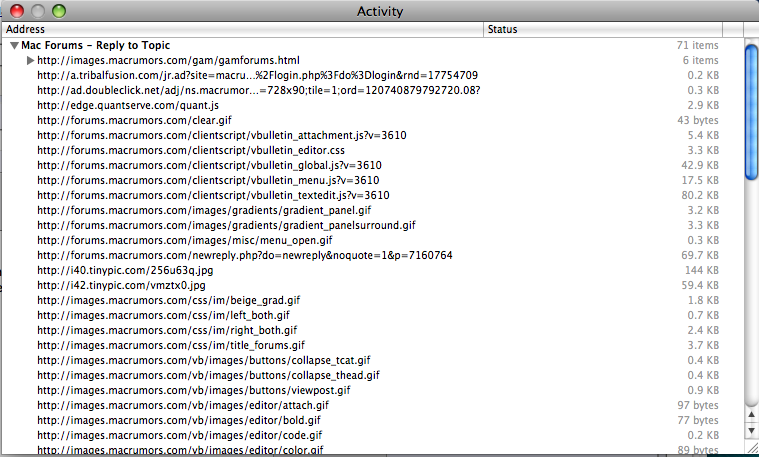Viewport: 759px width, 457px height.
Task: Select the editor/attach.gif row
Action: [373, 406]
